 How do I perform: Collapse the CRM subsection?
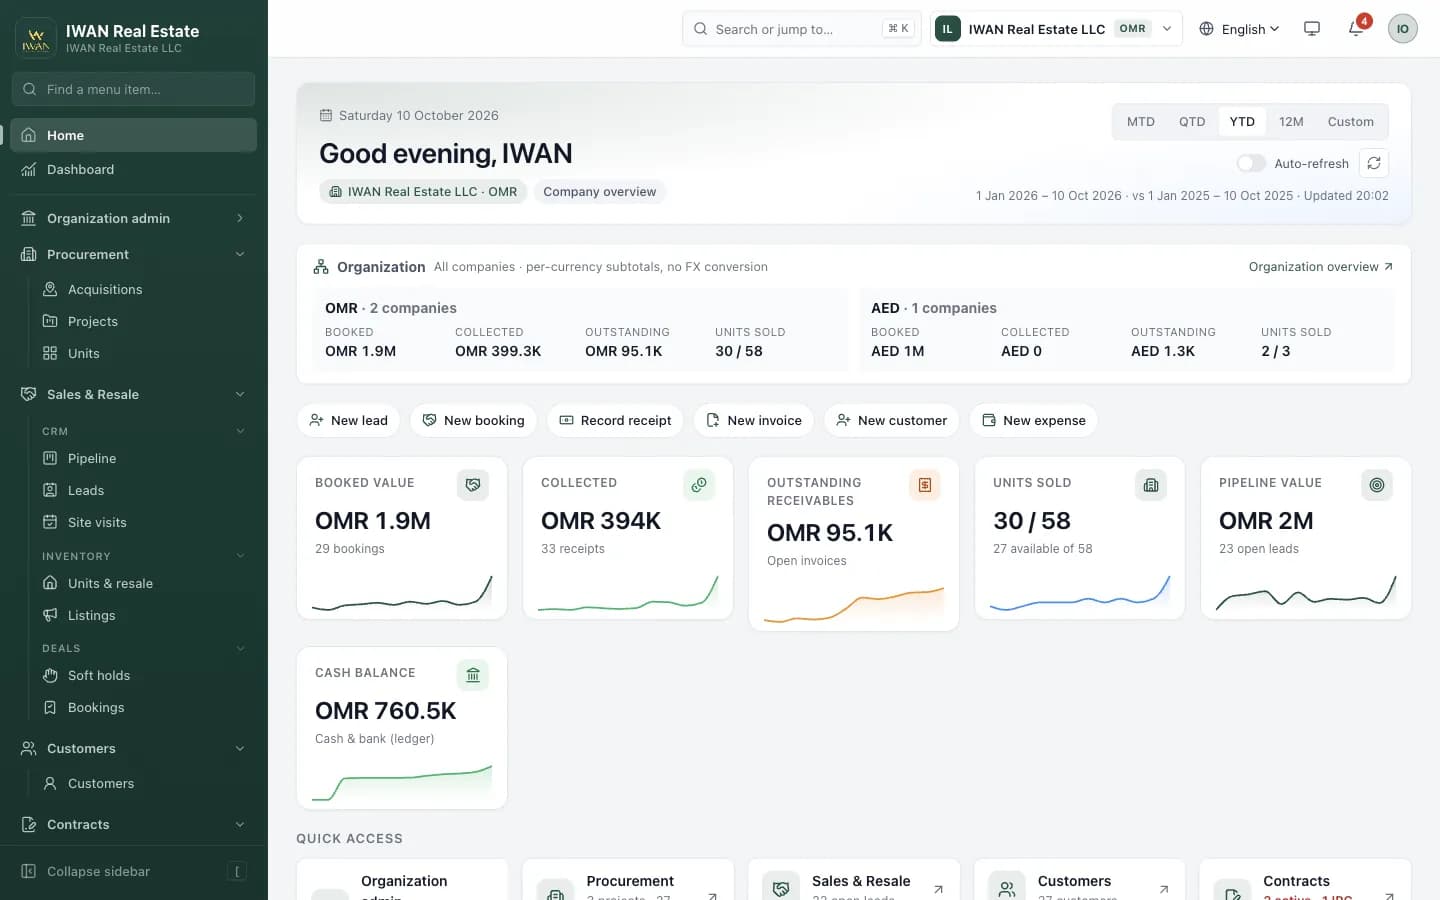(x=143, y=431)
